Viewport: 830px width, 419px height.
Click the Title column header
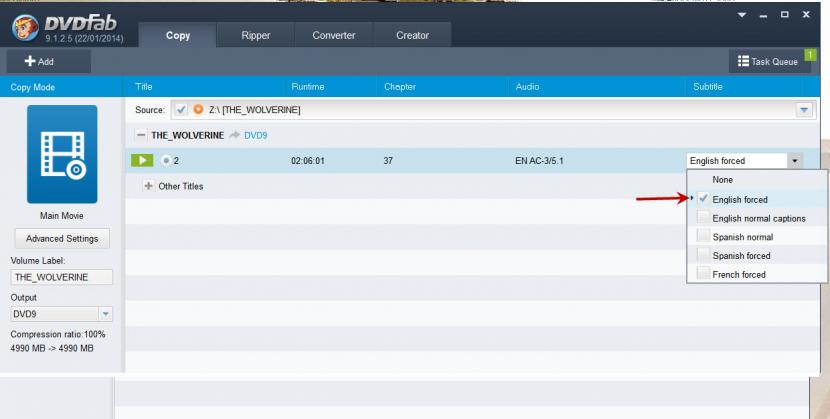coord(143,87)
